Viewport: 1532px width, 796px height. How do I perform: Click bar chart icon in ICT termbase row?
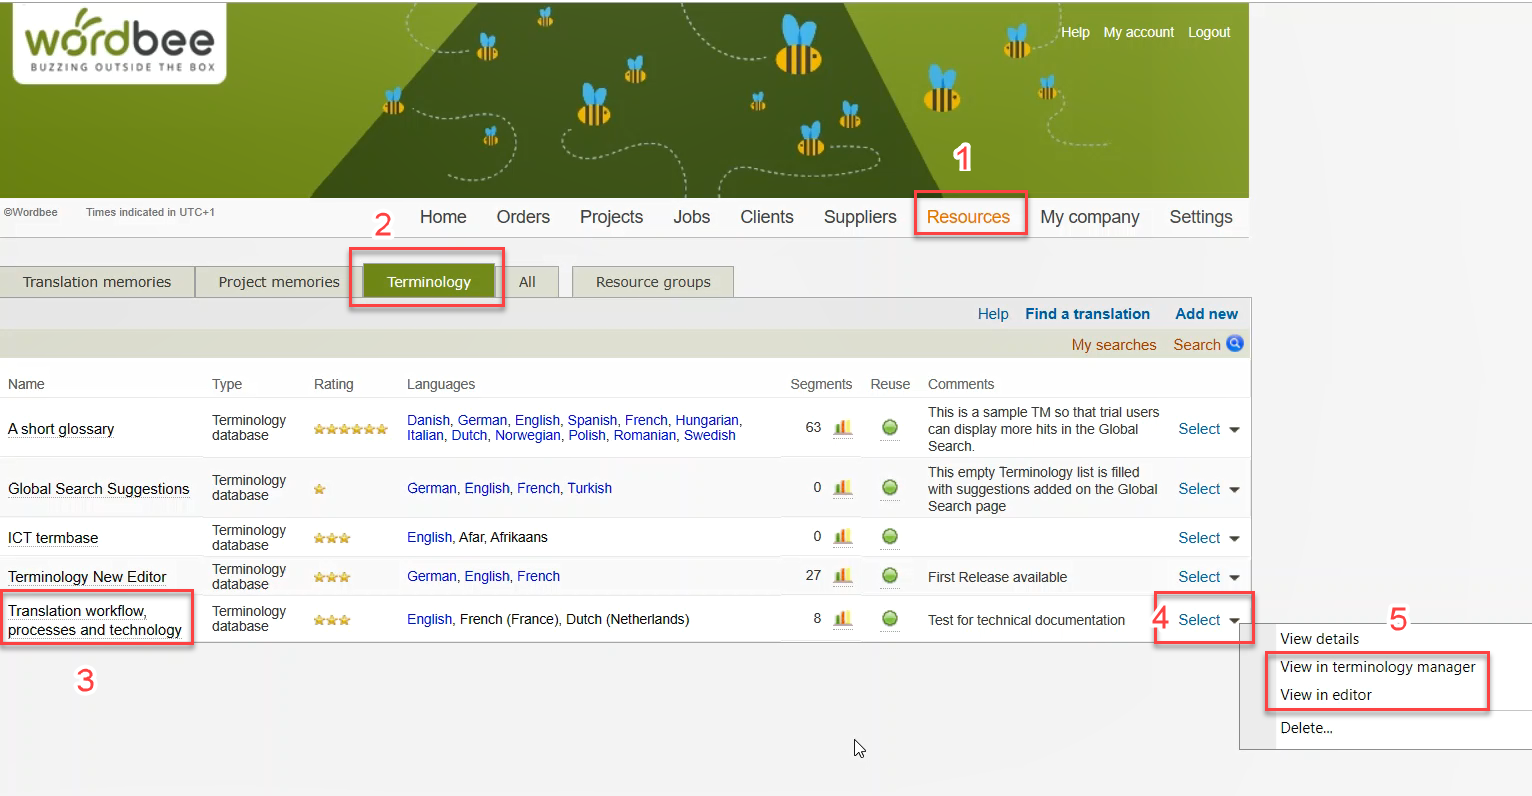click(x=843, y=537)
